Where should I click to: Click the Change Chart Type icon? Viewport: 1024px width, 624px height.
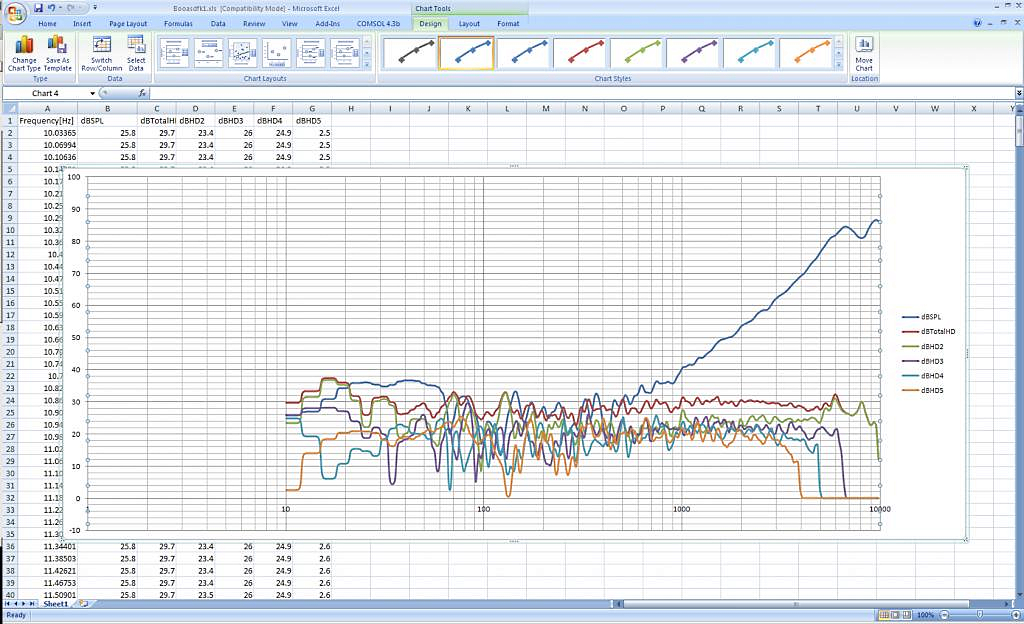[x=24, y=45]
